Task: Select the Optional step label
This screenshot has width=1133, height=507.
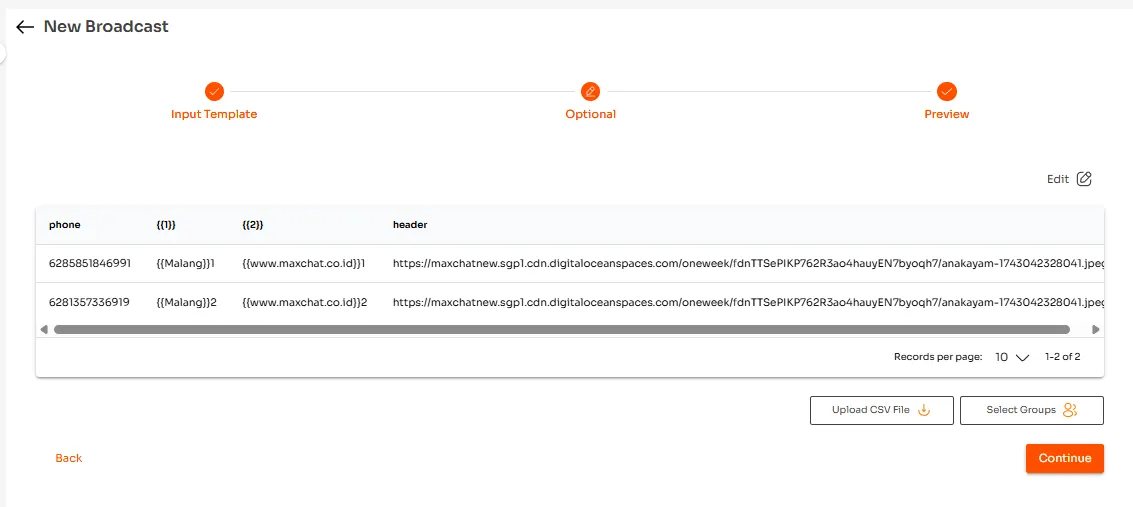Action: click(x=590, y=114)
